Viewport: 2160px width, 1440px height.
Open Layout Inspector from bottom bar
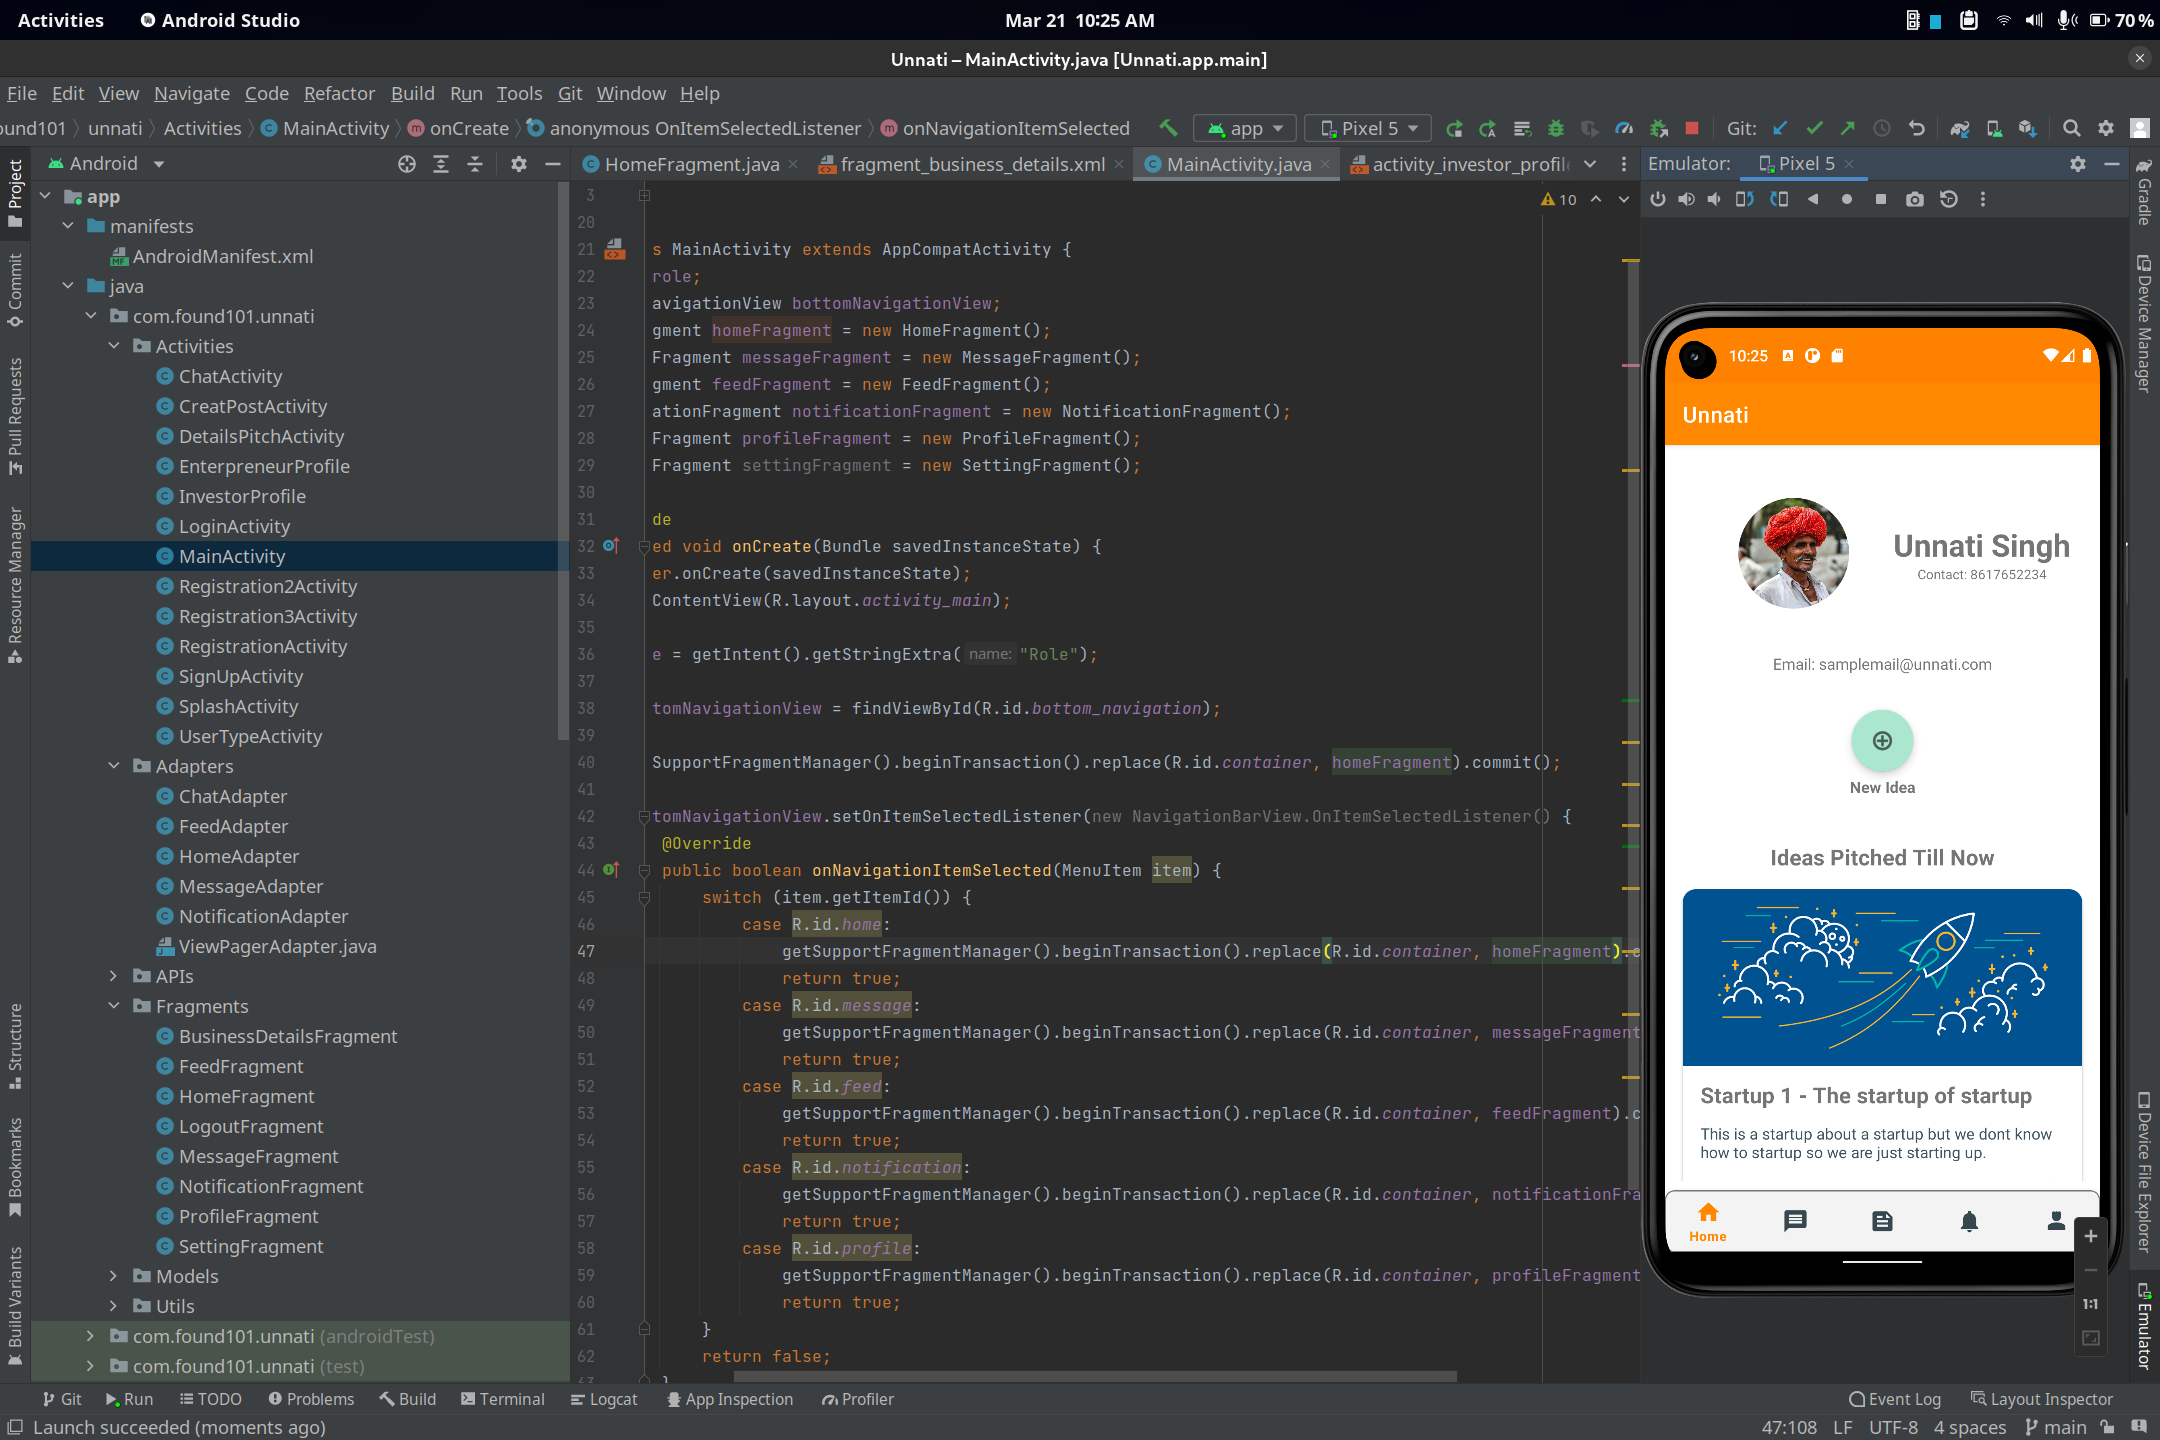[x=2042, y=1399]
